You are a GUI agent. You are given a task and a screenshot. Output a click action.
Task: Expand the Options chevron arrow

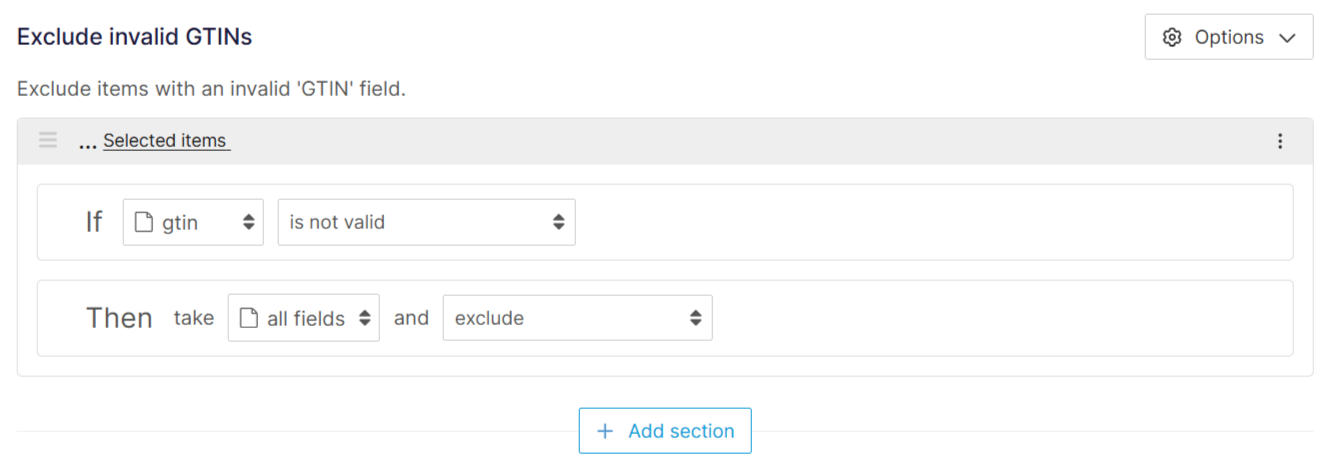1287,38
